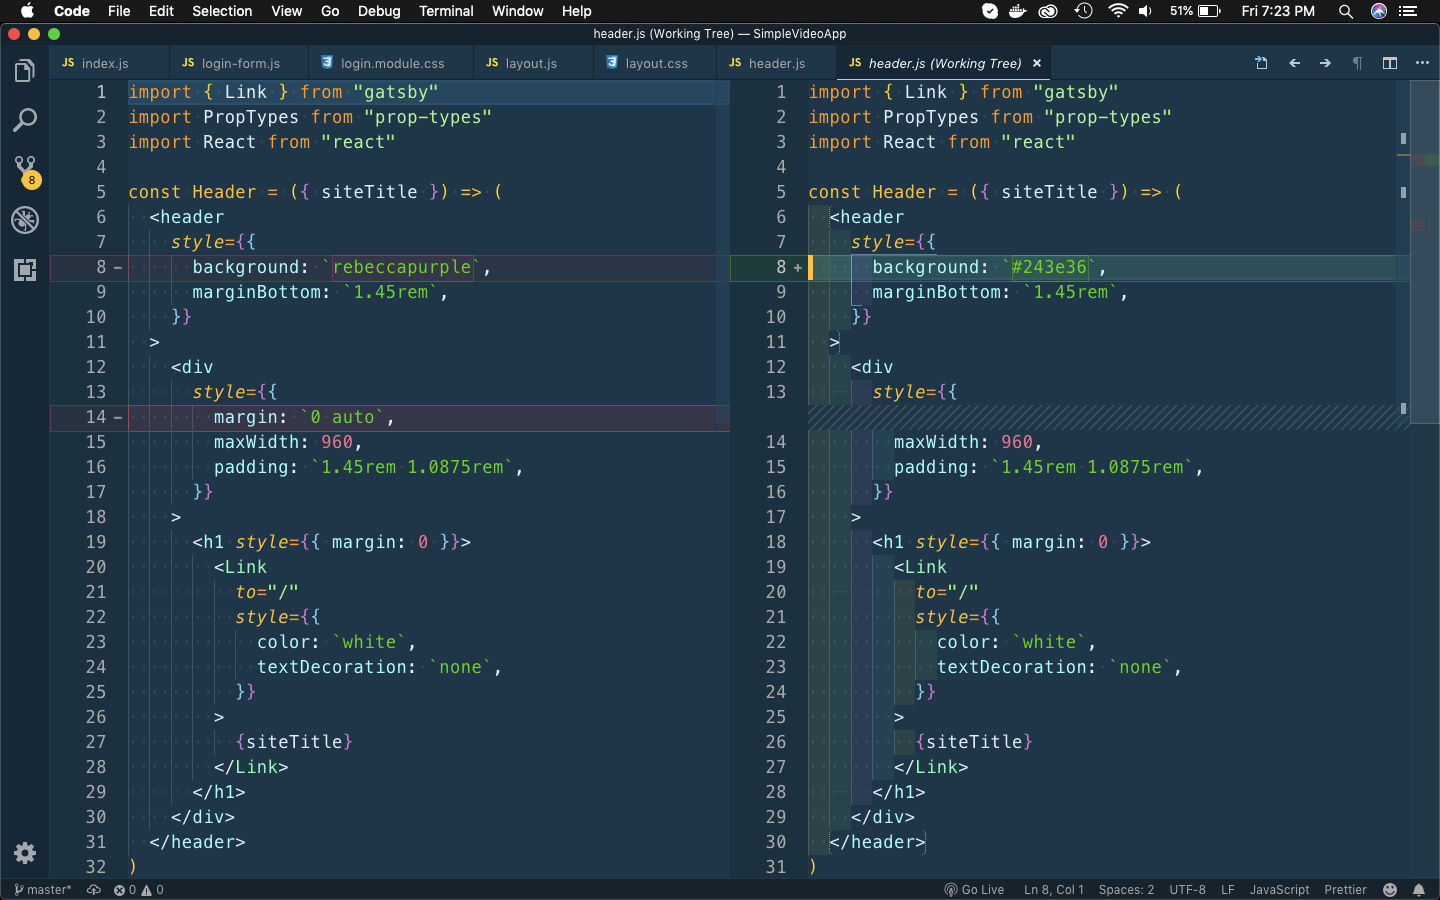Open the volume control in menu bar
This screenshot has height=900, width=1440.
tap(1146, 11)
